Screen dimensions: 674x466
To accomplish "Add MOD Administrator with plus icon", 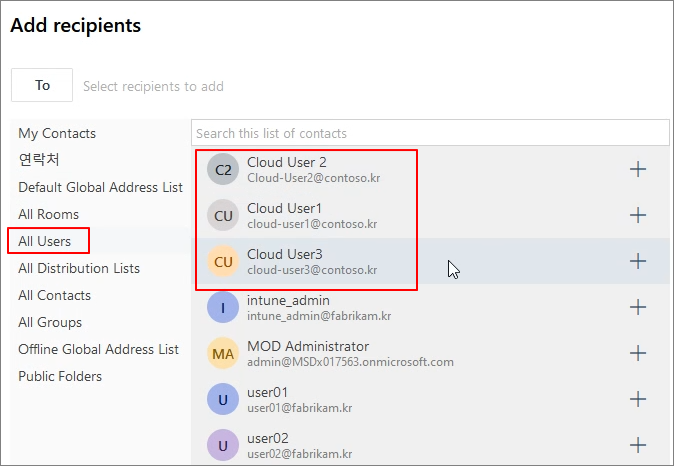I will (x=638, y=353).
